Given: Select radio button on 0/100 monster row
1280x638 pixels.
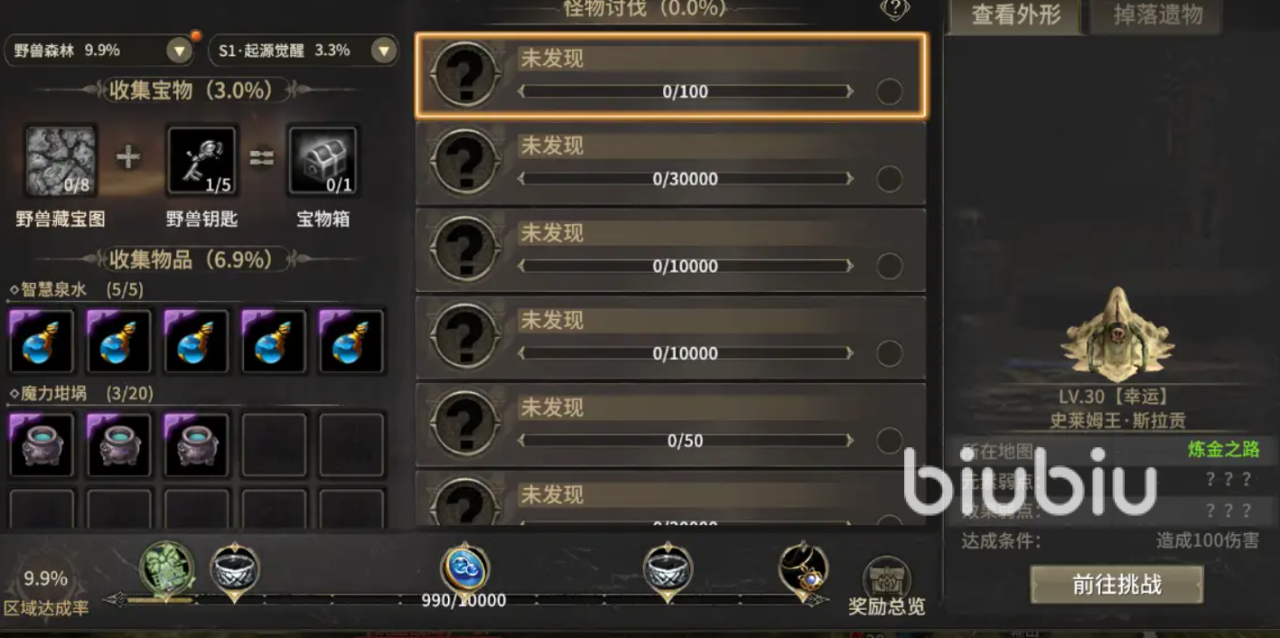Looking at the screenshot, I should click(x=889, y=92).
